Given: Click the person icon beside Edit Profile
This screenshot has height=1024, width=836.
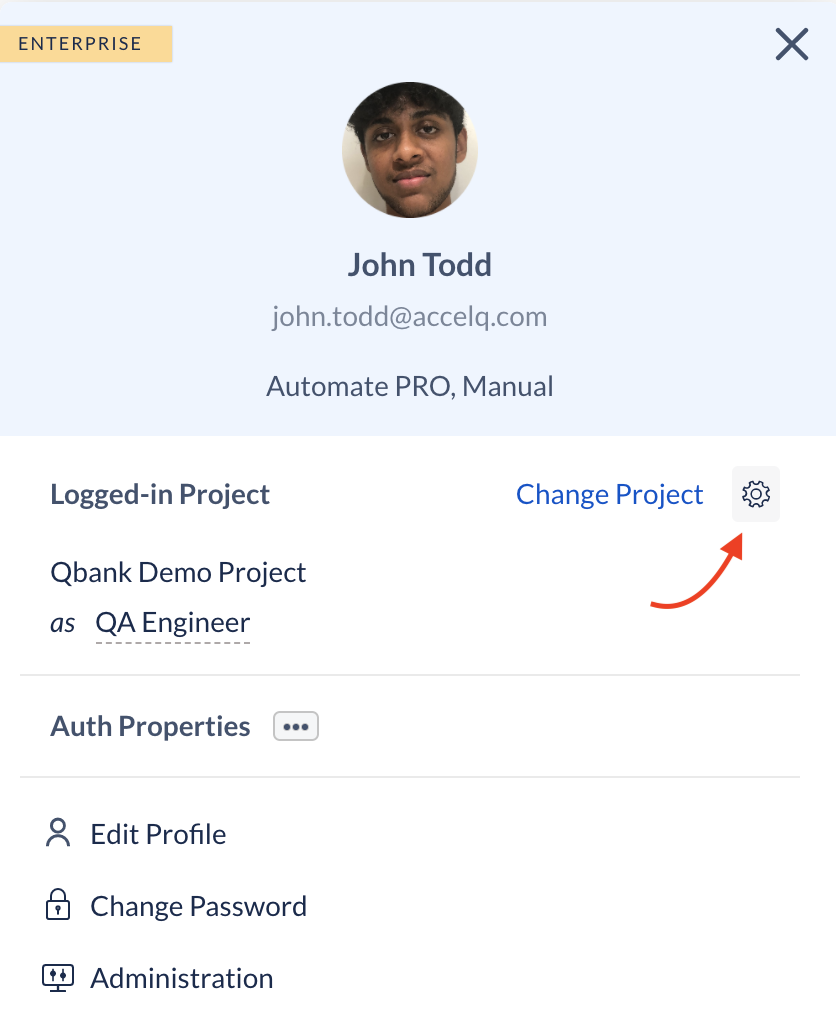Looking at the screenshot, I should pos(58,833).
